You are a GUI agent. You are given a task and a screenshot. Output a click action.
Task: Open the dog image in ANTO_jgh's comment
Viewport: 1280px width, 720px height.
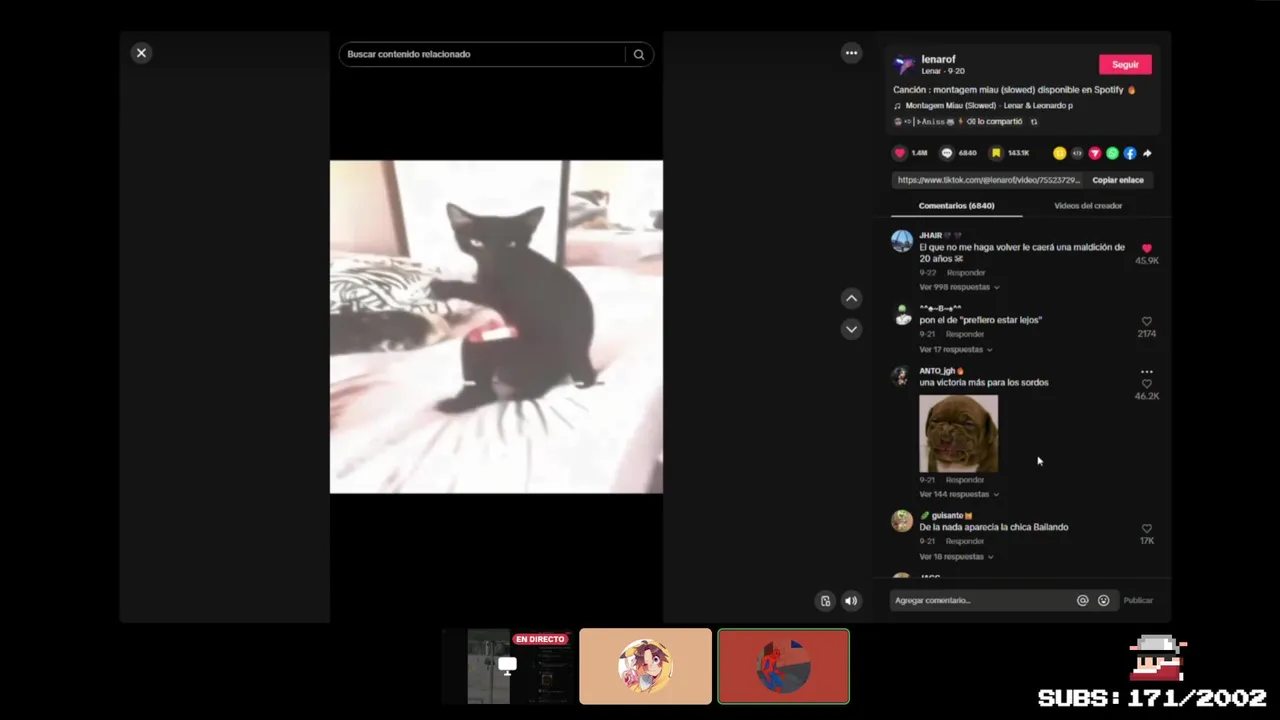(958, 433)
